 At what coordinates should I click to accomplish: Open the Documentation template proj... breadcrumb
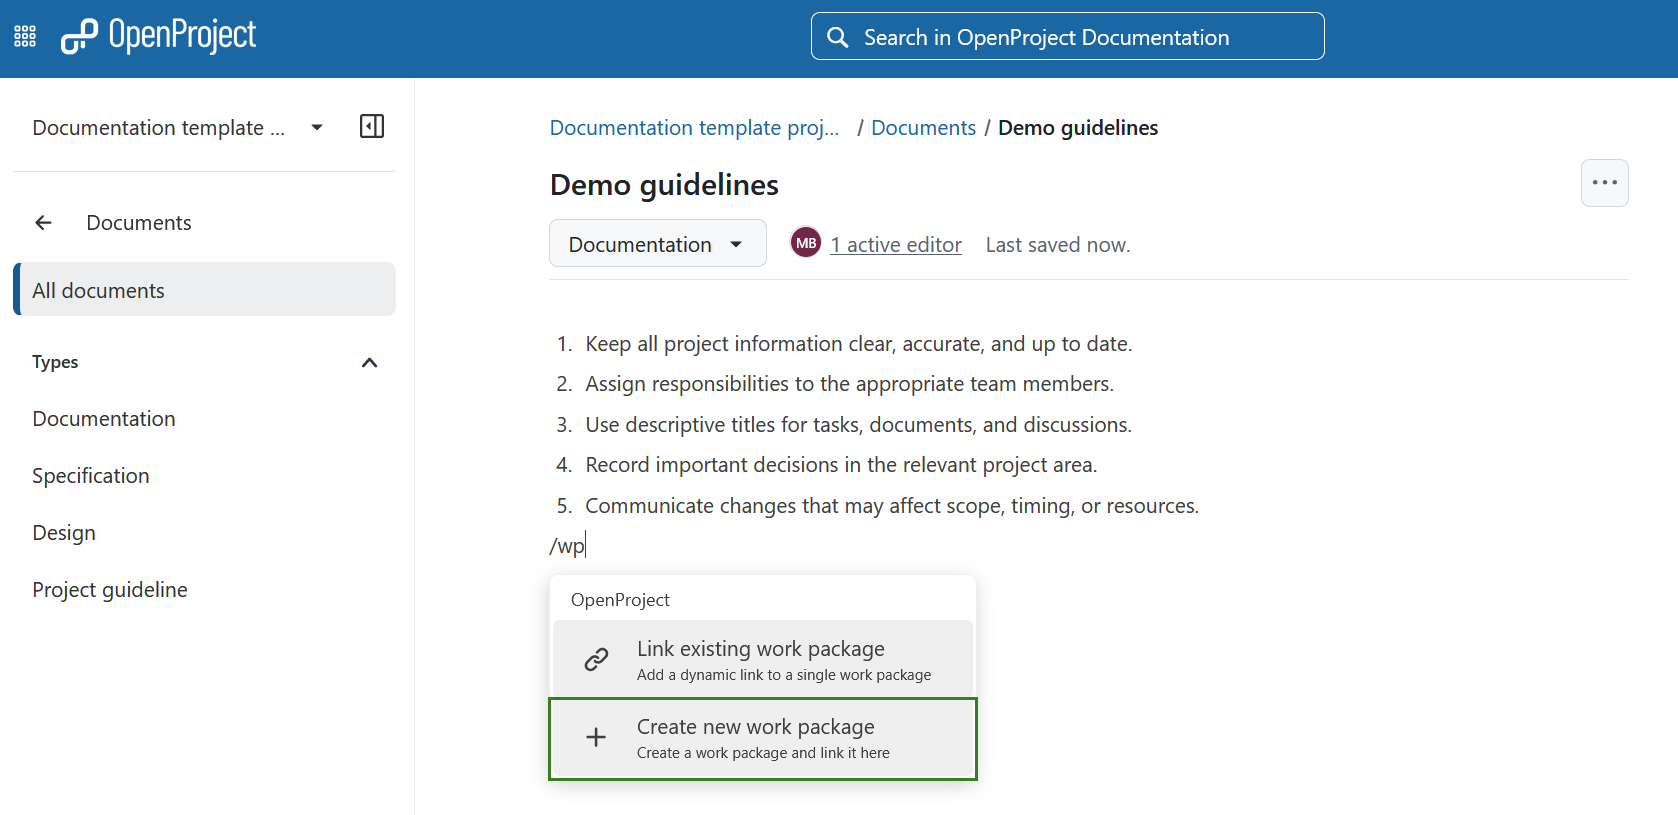[694, 128]
